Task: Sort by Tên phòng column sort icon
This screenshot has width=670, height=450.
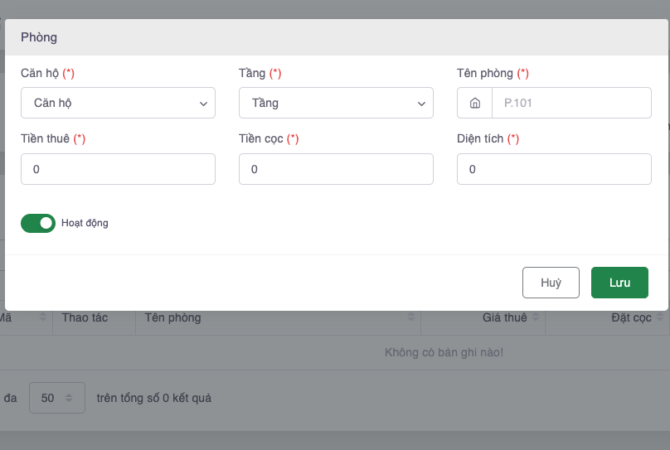Action: [x=412, y=318]
